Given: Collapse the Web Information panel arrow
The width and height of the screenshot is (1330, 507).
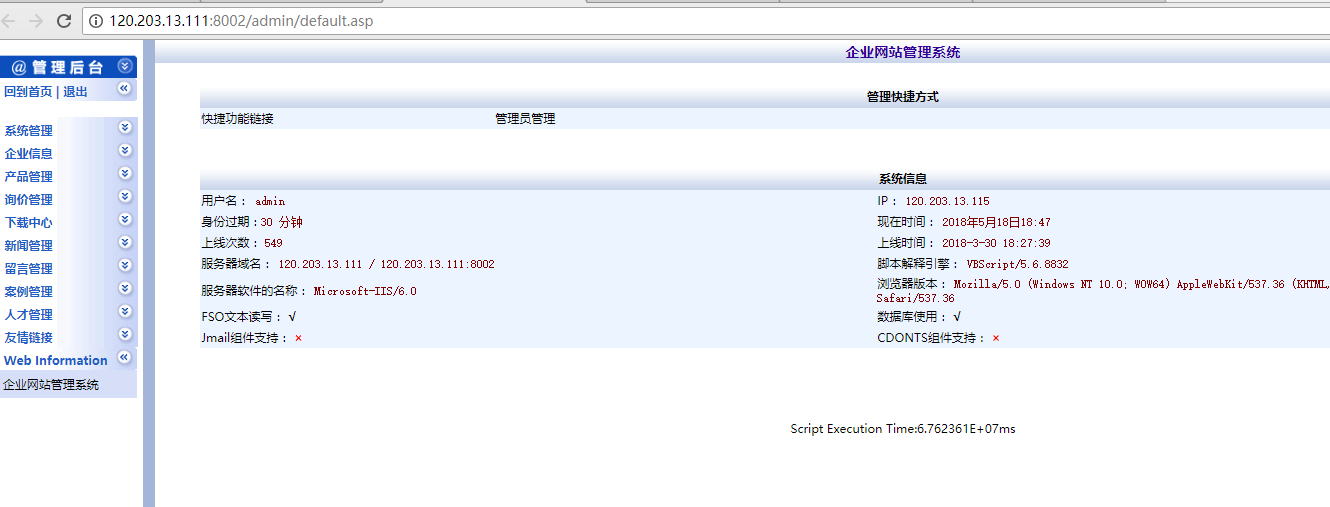Looking at the screenshot, I should tap(124, 357).
